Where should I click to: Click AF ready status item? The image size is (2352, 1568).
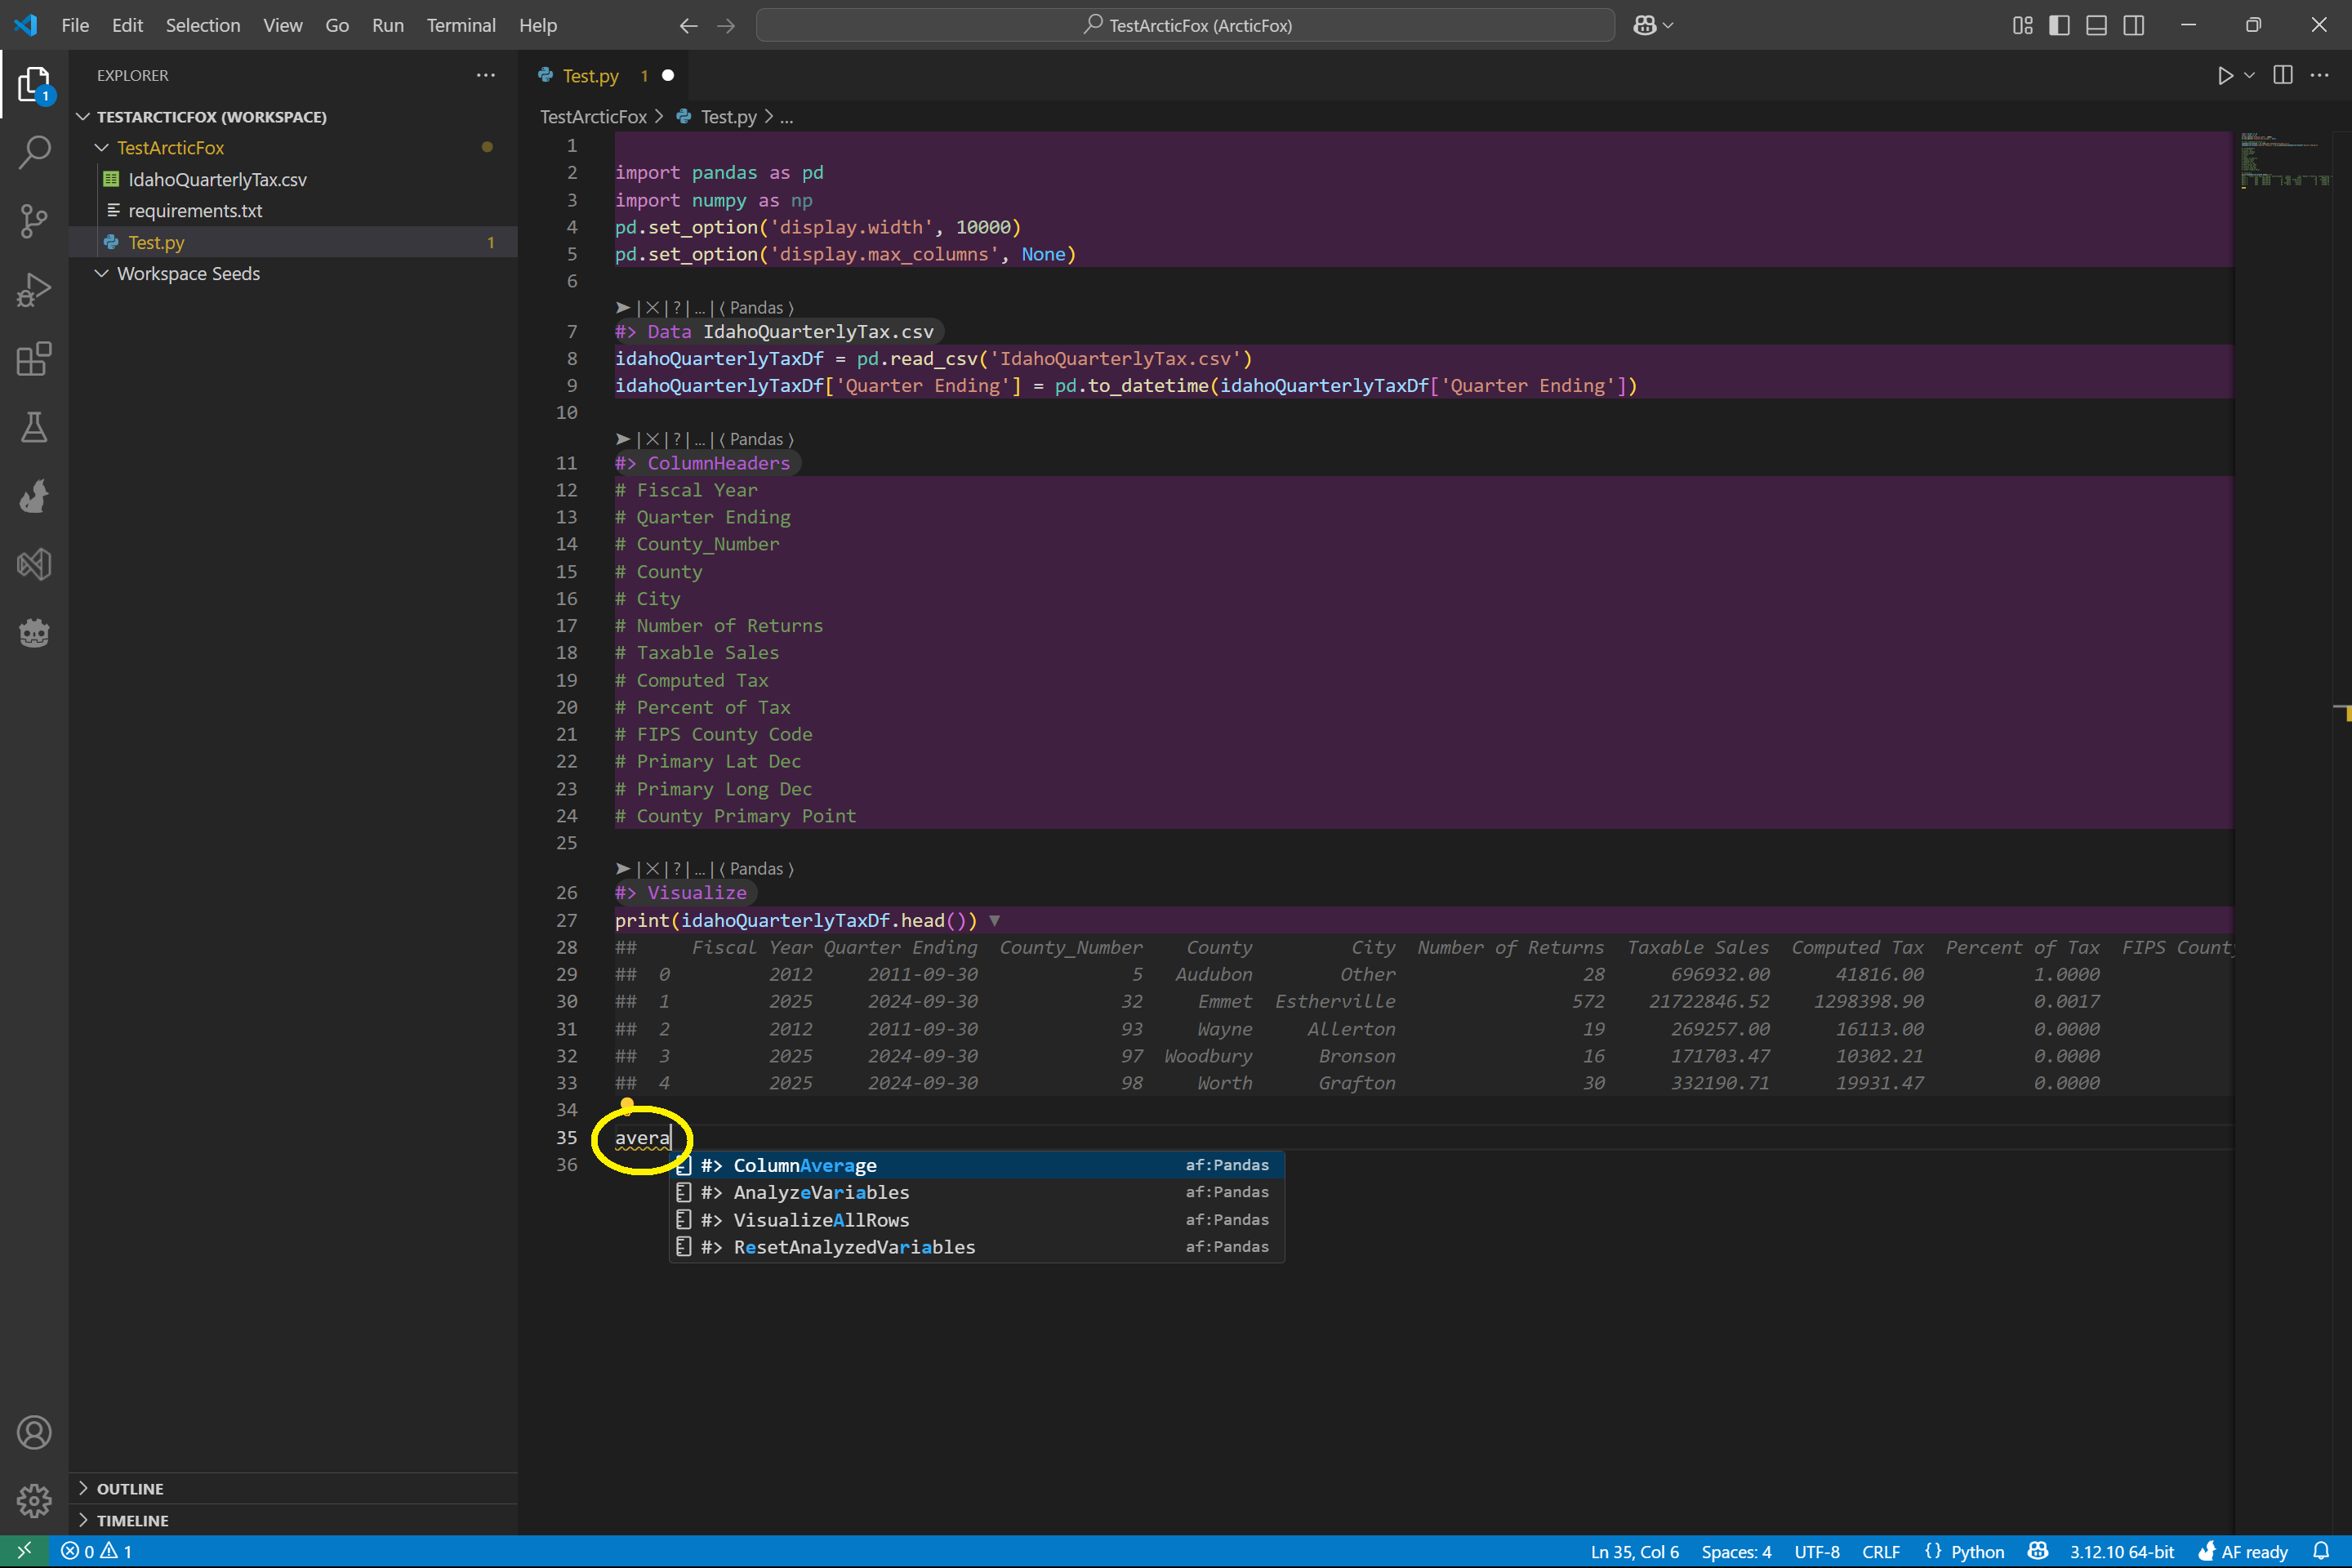pyautogui.click(x=2242, y=1551)
